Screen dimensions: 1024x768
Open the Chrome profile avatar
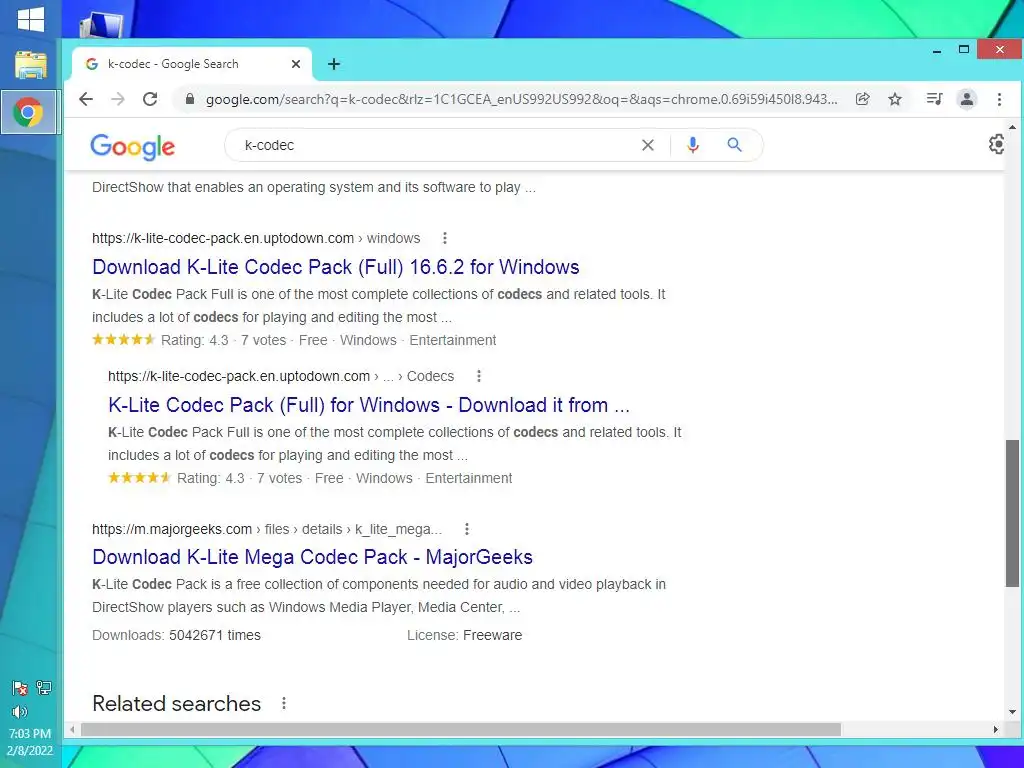(x=967, y=99)
